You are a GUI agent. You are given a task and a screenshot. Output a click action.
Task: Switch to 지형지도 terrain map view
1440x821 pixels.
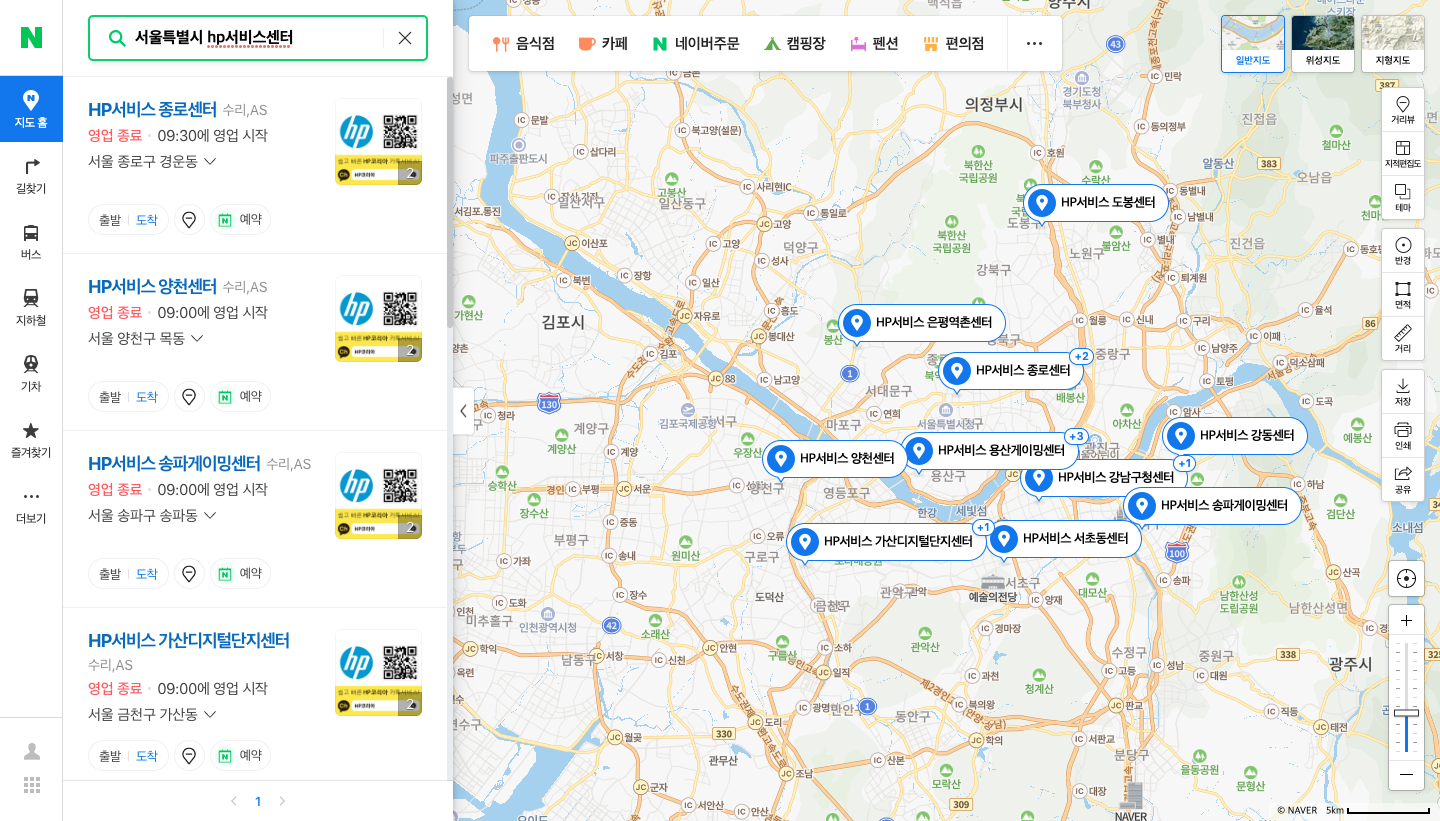1393,44
